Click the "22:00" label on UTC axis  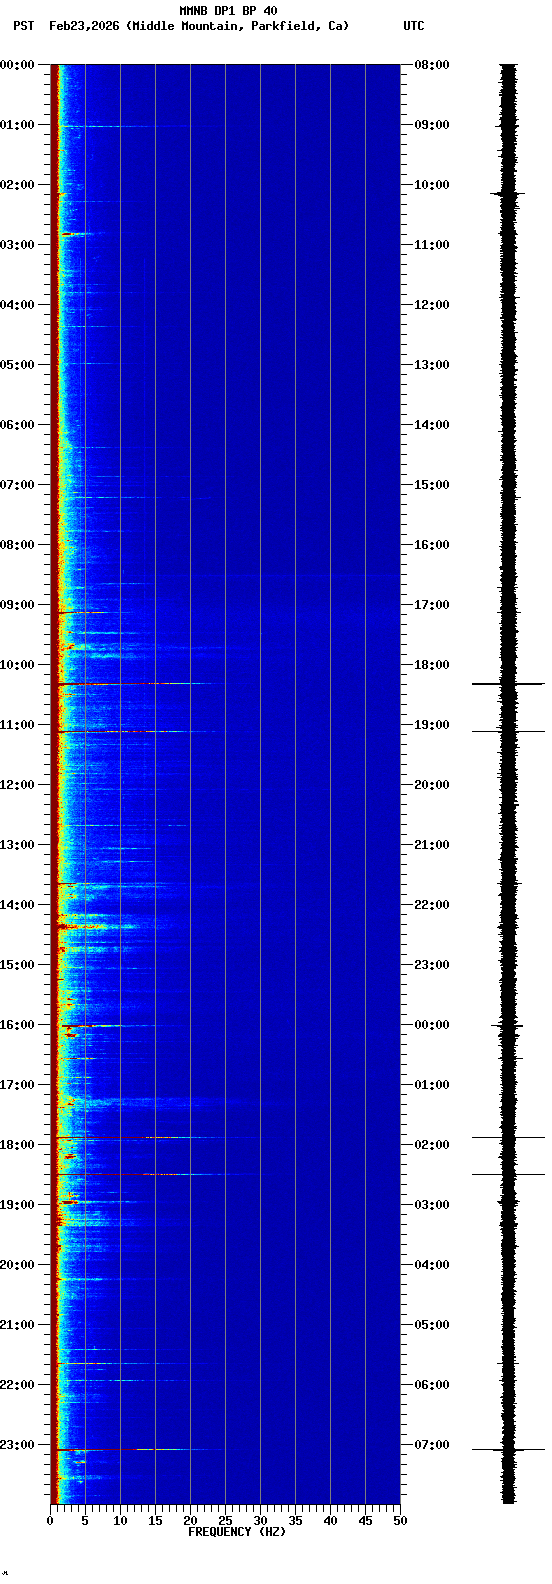432,905
